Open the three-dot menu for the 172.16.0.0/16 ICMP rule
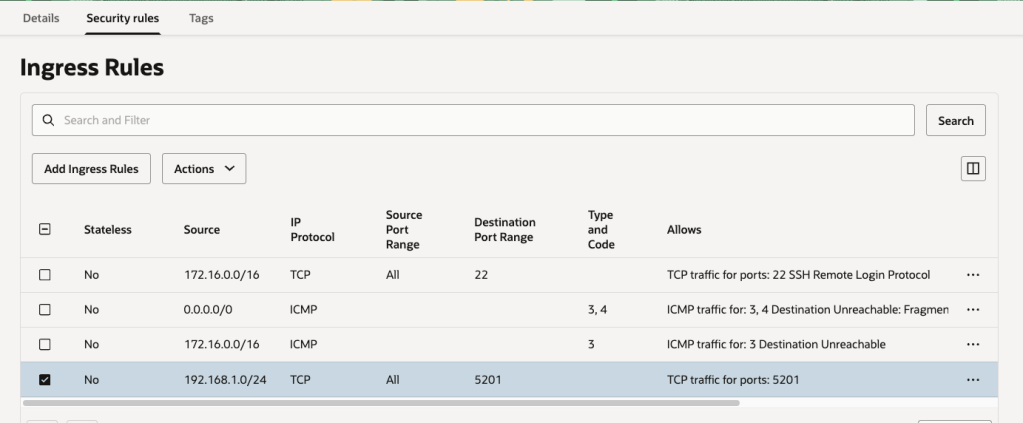This screenshot has height=423, width=1023. (x=973, y=345)
